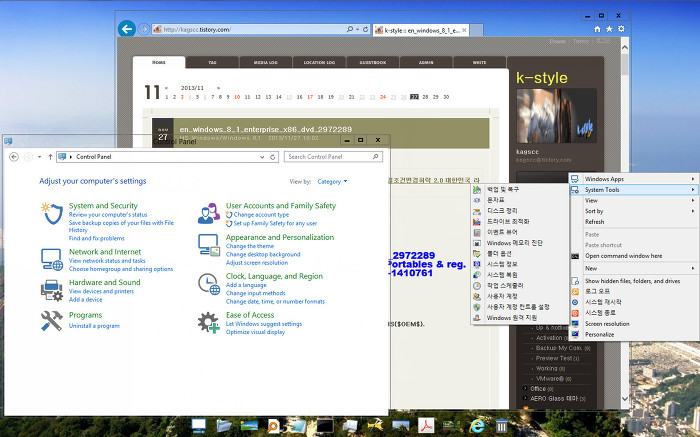Open the Recycle Bin dock icon
This screenshot has width=700, height=437.
tap(502, 425)
